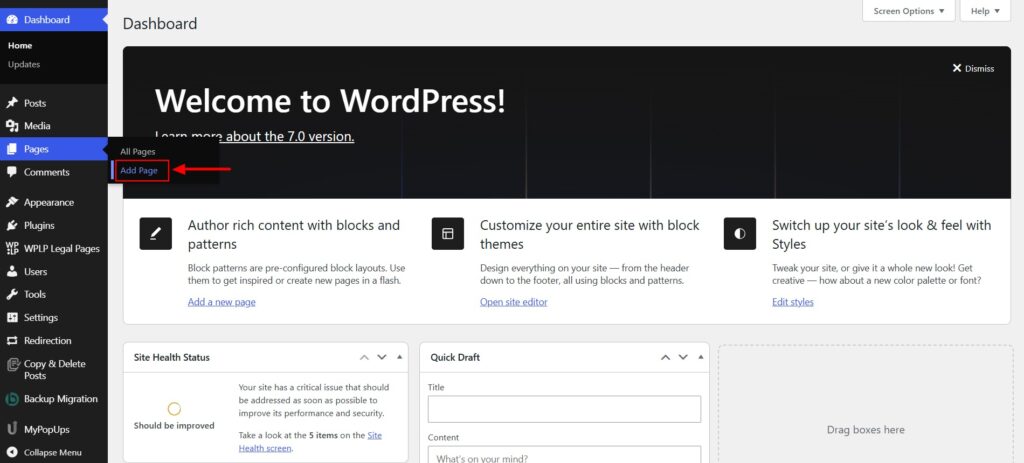The width and height of the screenshot is (1024, 463).
Task: Click the 'Add a new page' link
Action: pyautogui.click(x=221, y=302)
